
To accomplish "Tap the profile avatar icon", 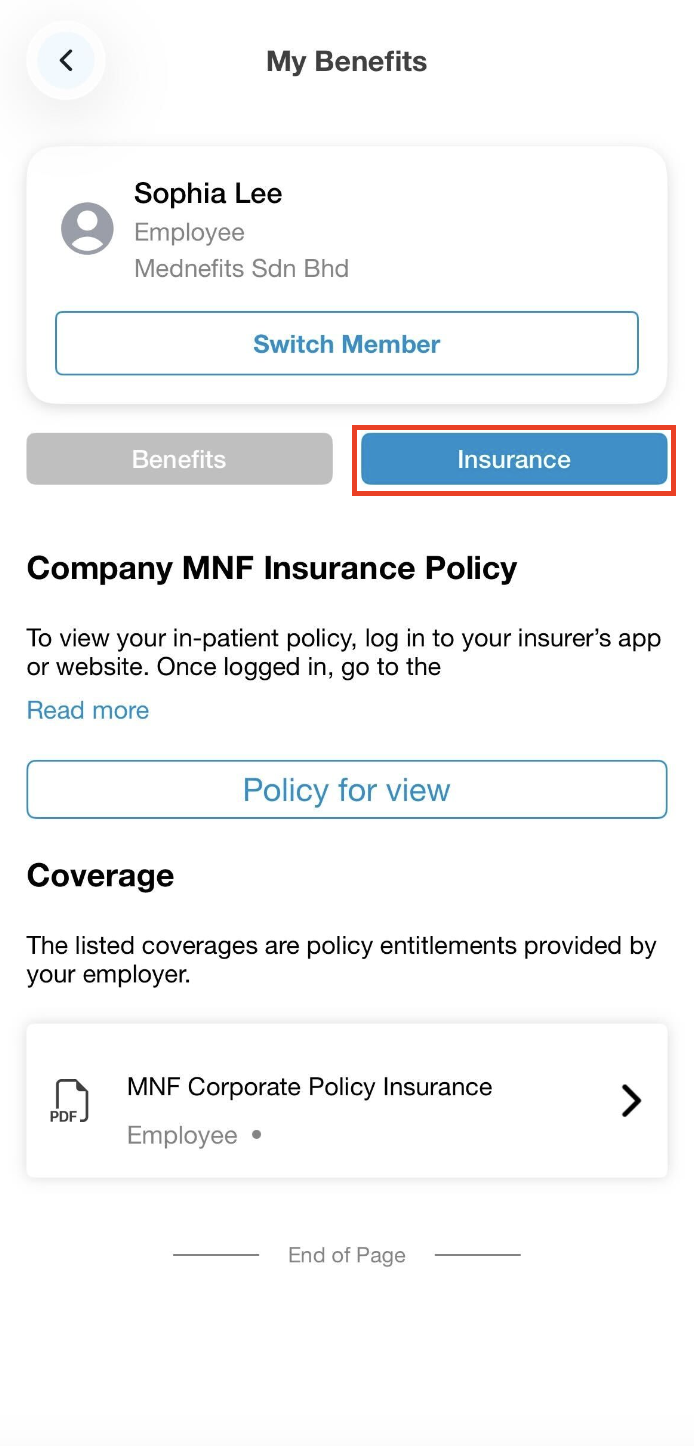I will click(87, 229).
